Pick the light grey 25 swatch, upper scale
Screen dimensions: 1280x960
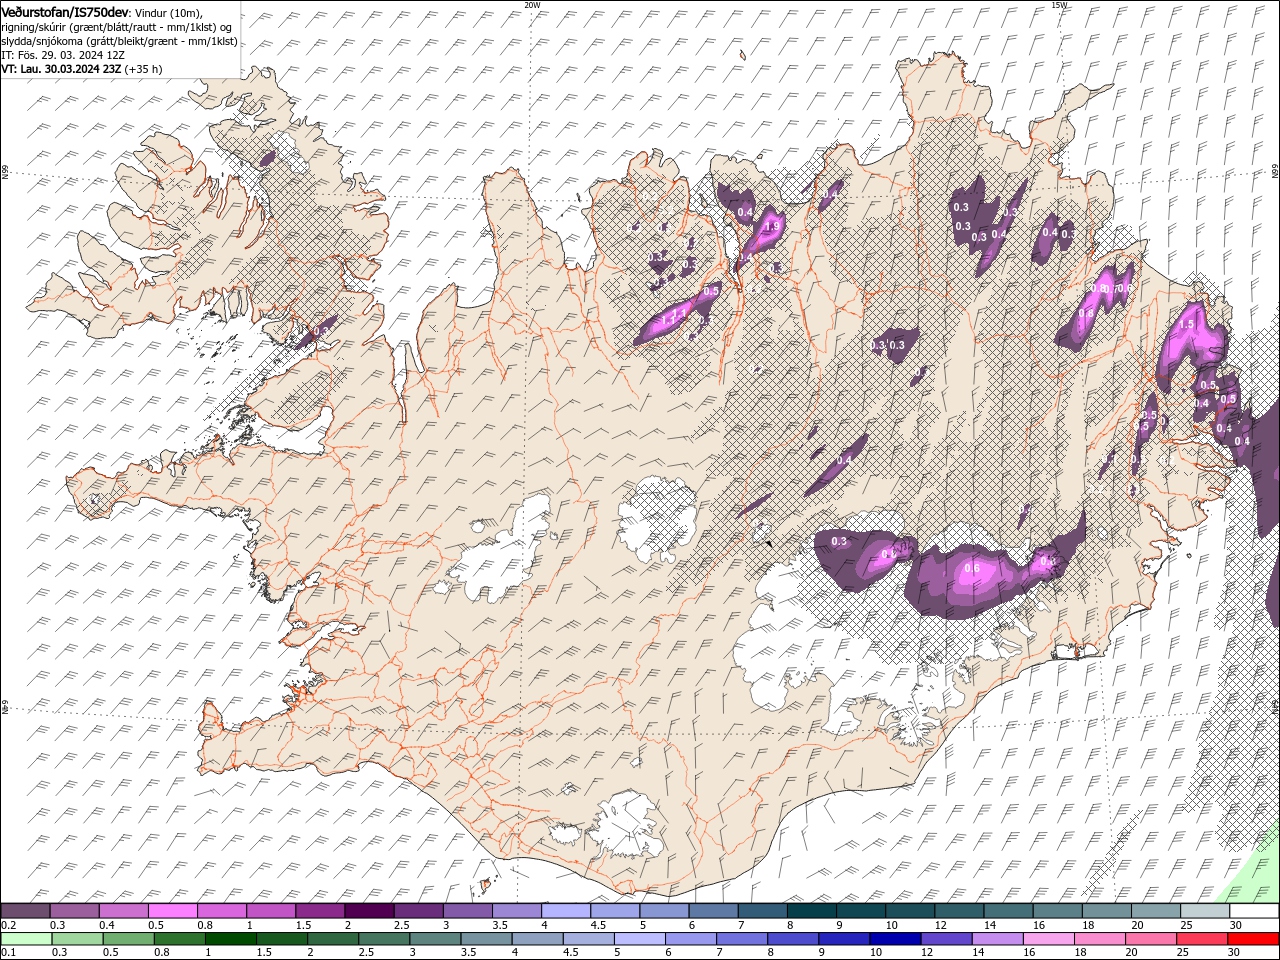tap(1206, 911)
